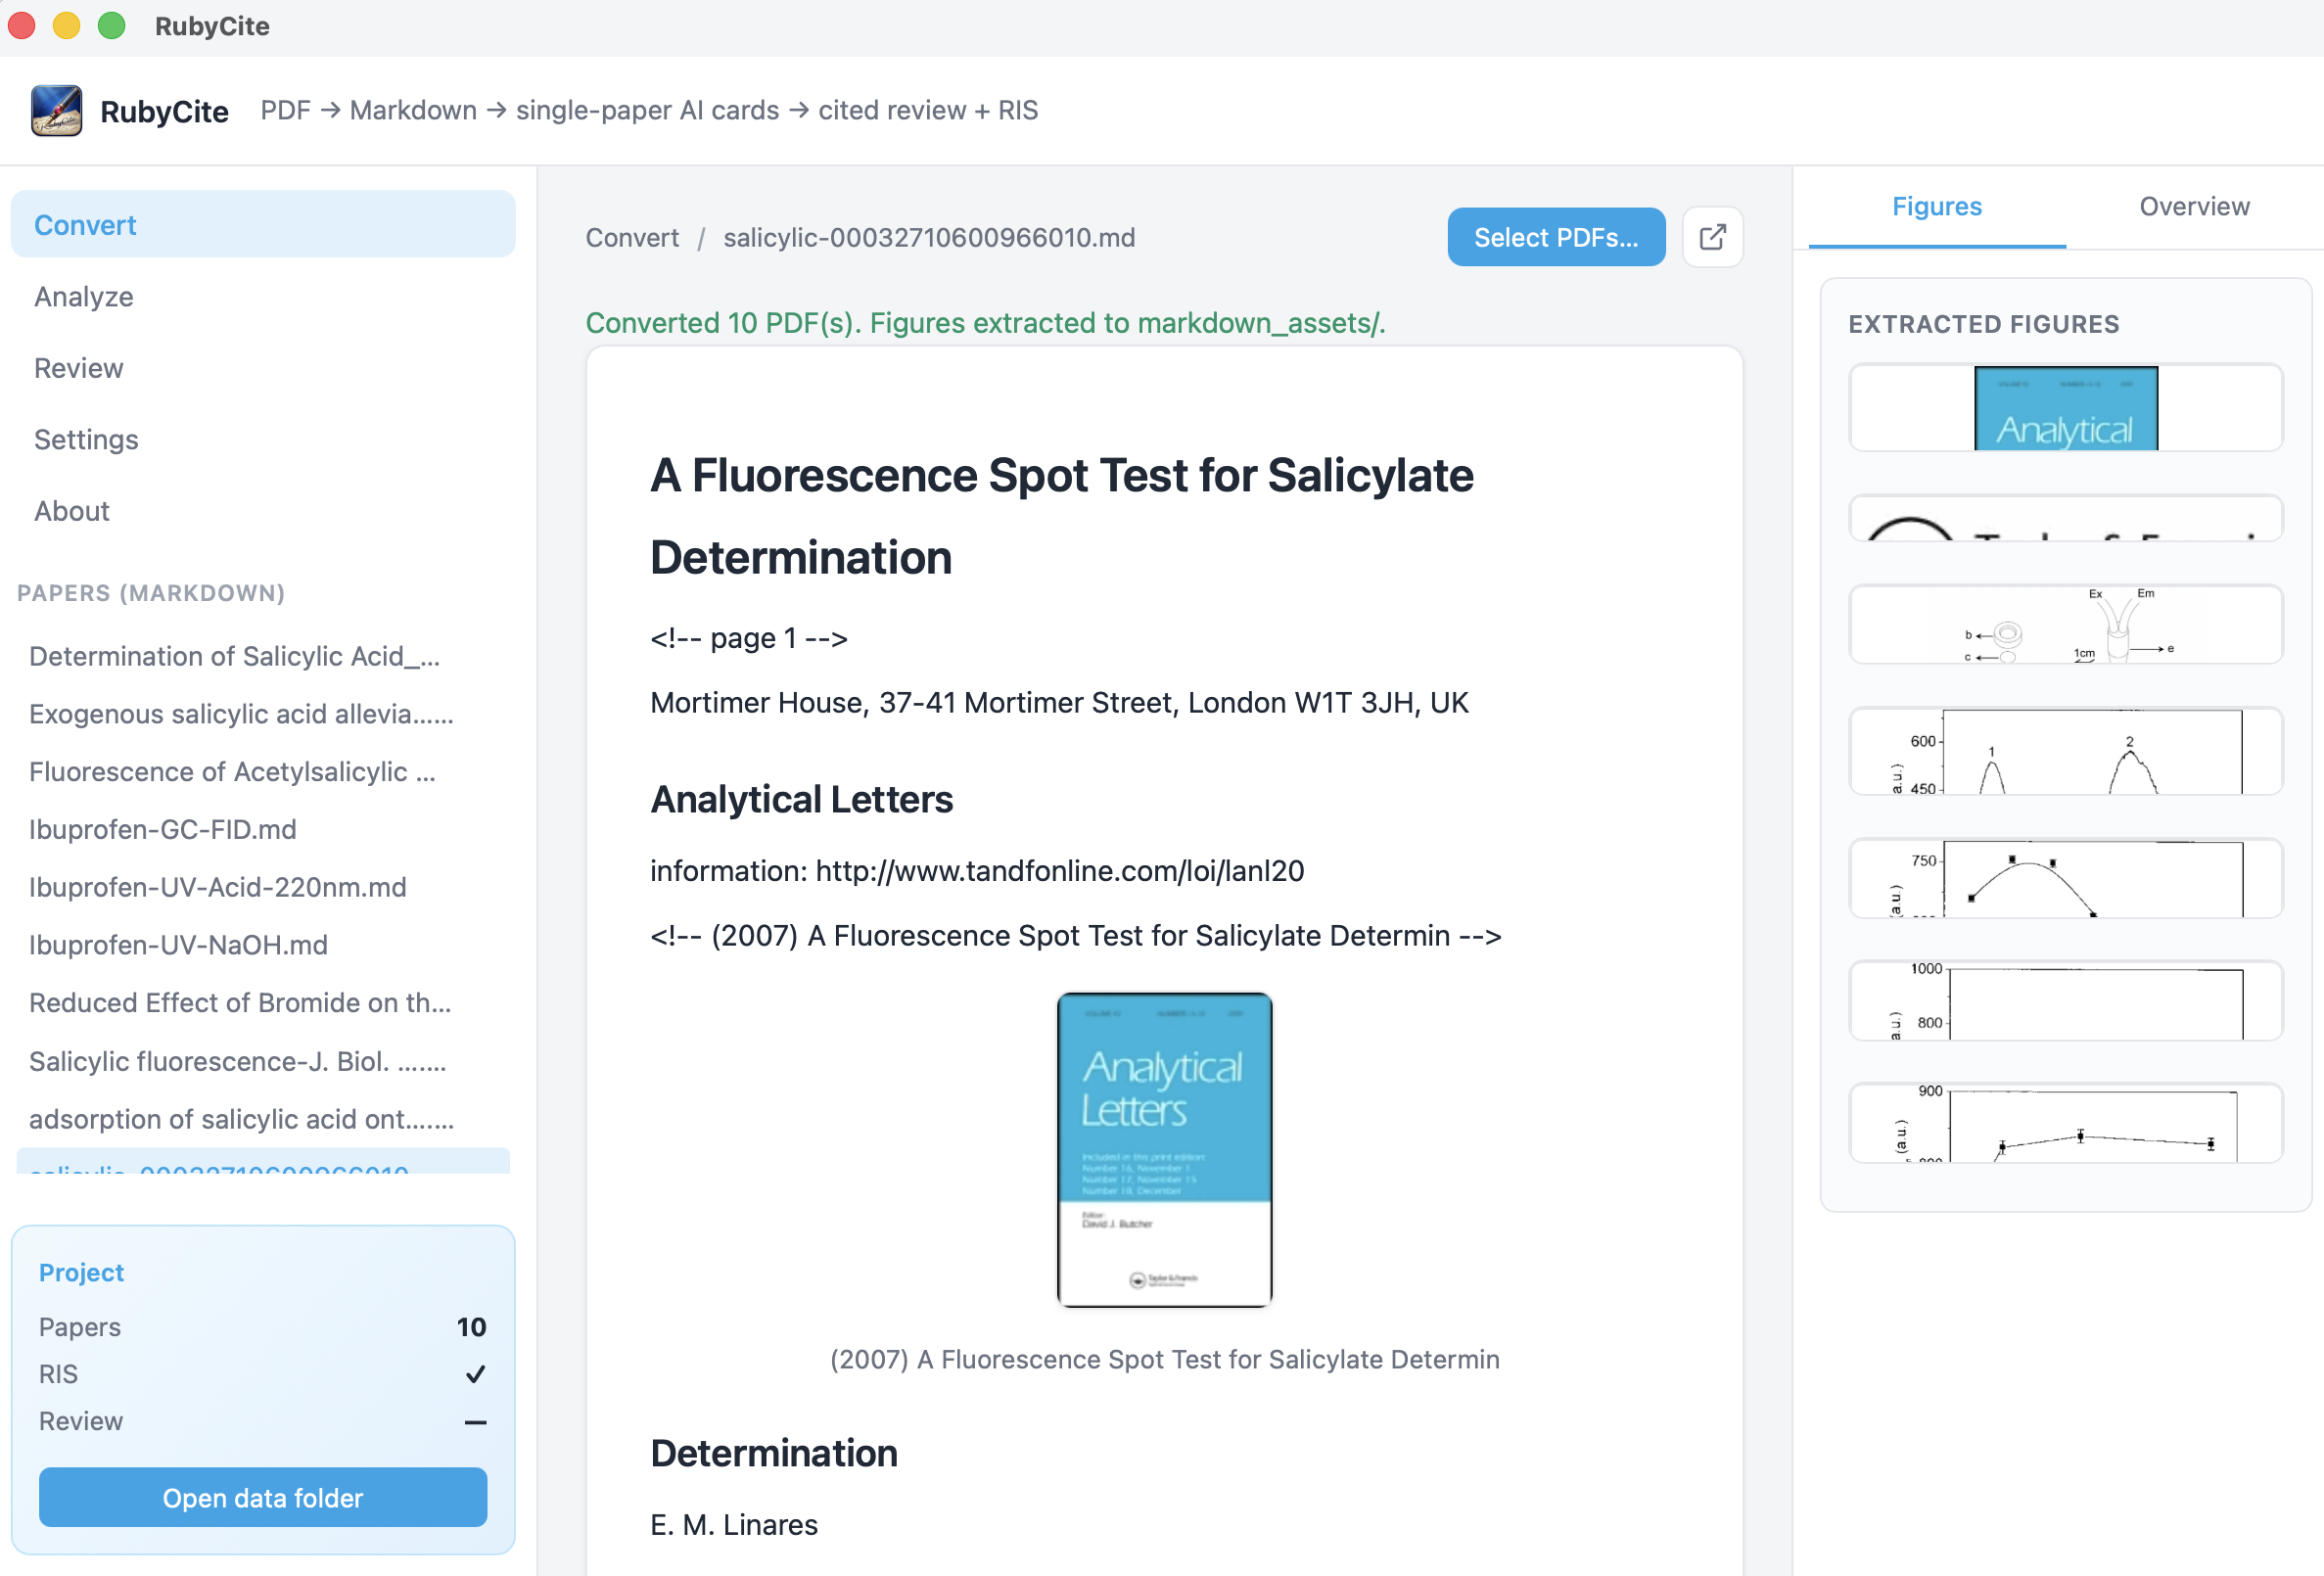Screen dimensions: 2324x1576
Task: Open the 1000/800 axis chart thumbnail
Action: 2065,1000
